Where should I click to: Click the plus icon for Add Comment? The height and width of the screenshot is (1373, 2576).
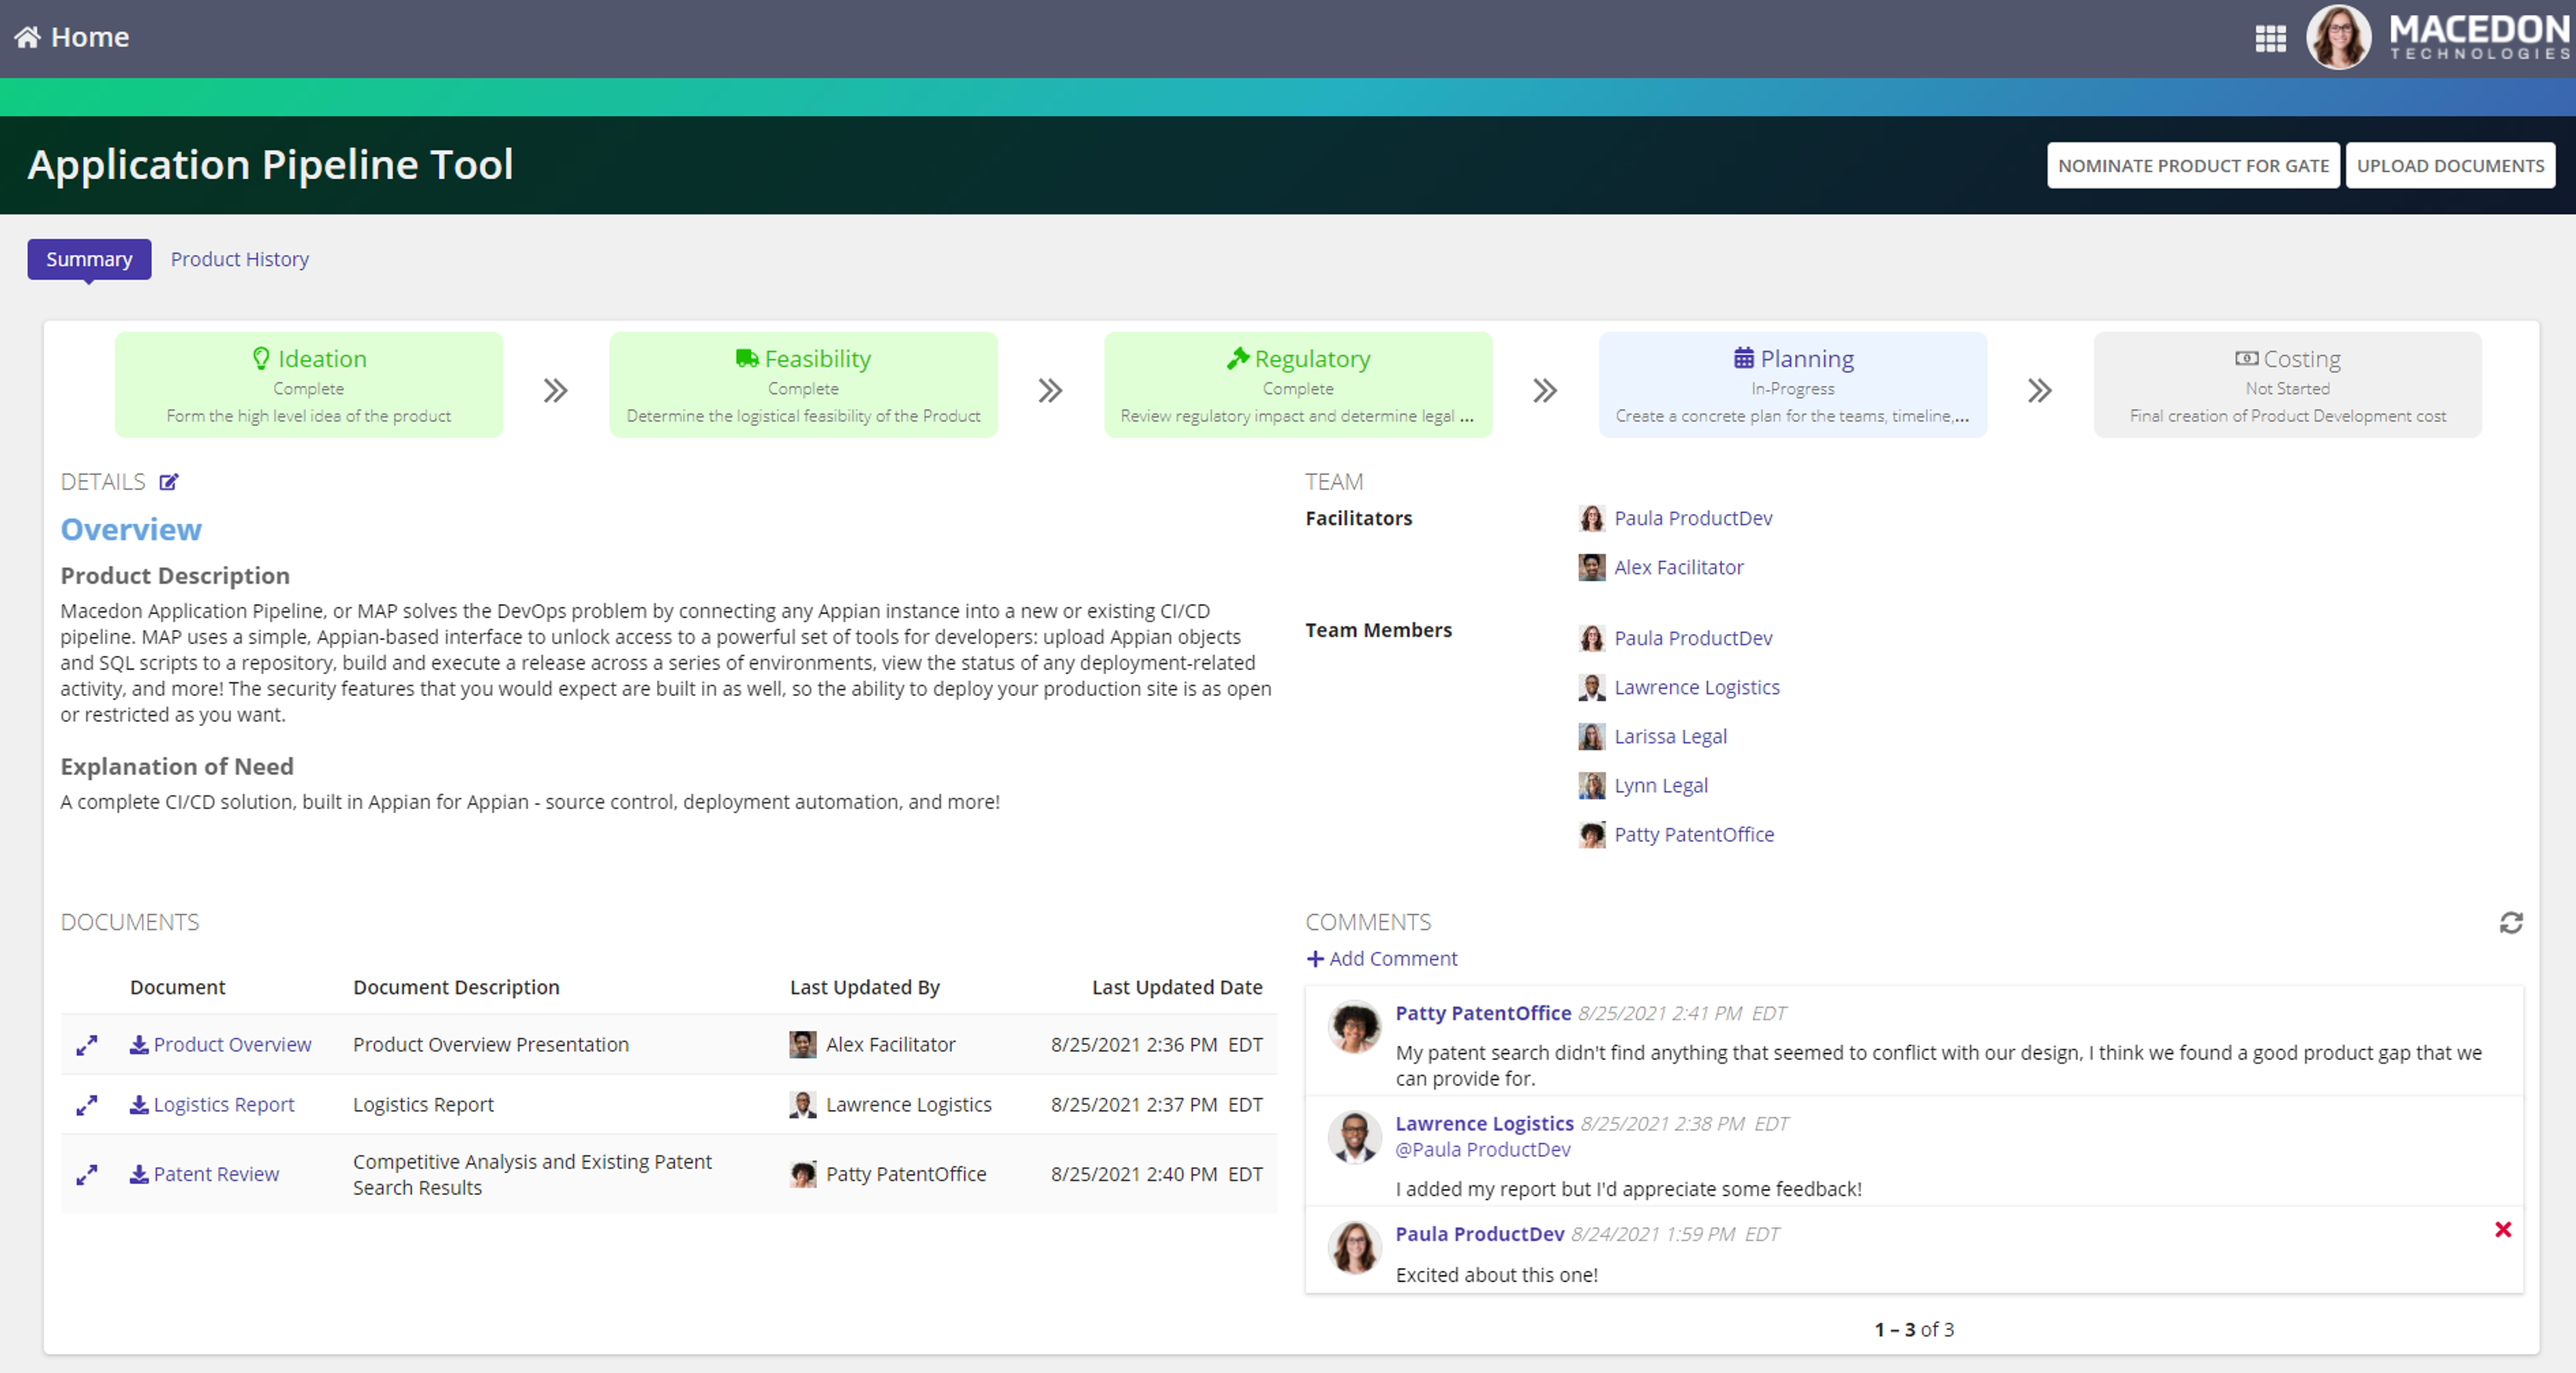(1315, 959)
